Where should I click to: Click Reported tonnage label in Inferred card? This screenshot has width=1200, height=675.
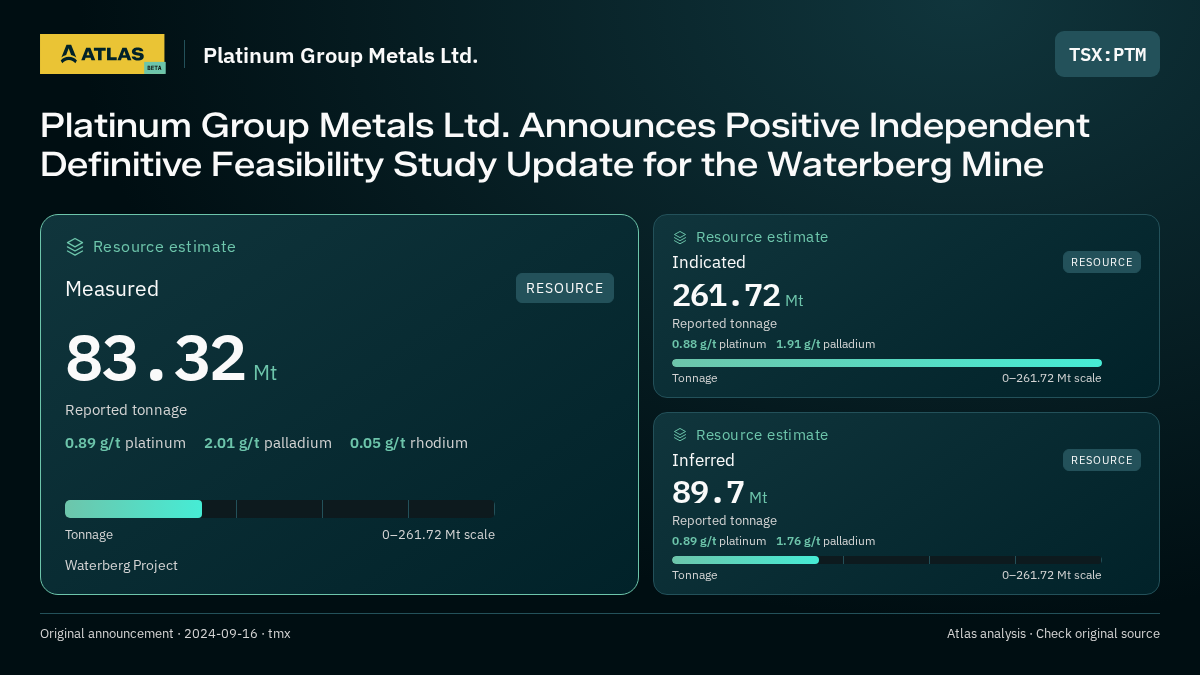tap(724, 521)
